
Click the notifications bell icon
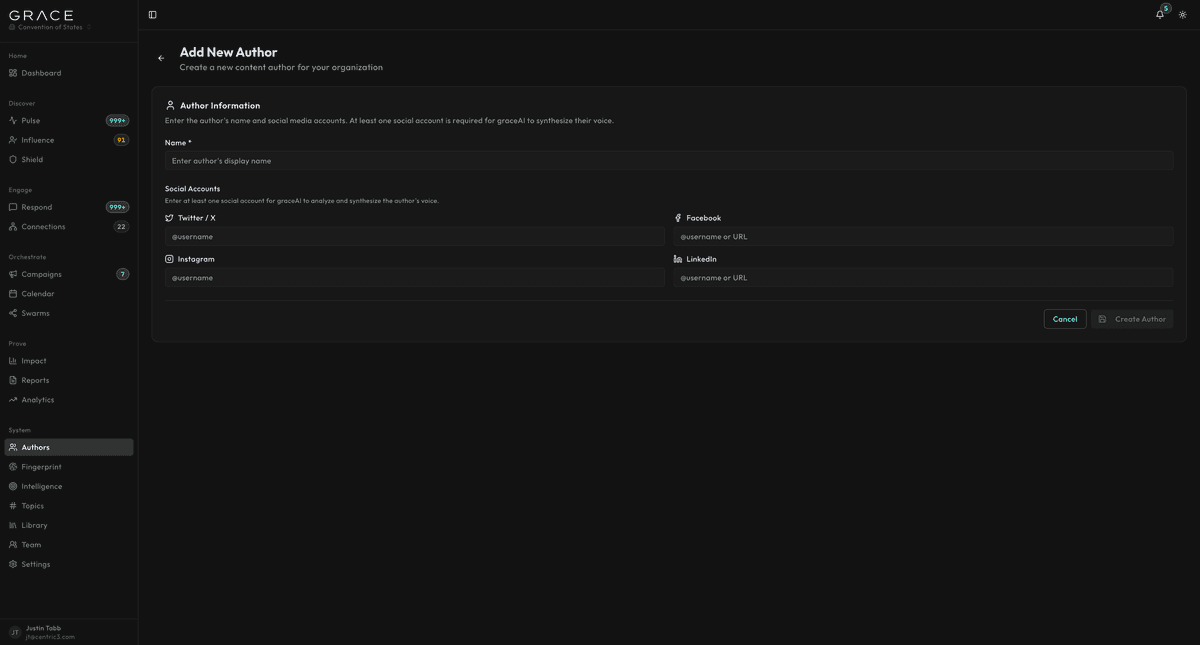pyautogui.click(x=1158, y=13)
